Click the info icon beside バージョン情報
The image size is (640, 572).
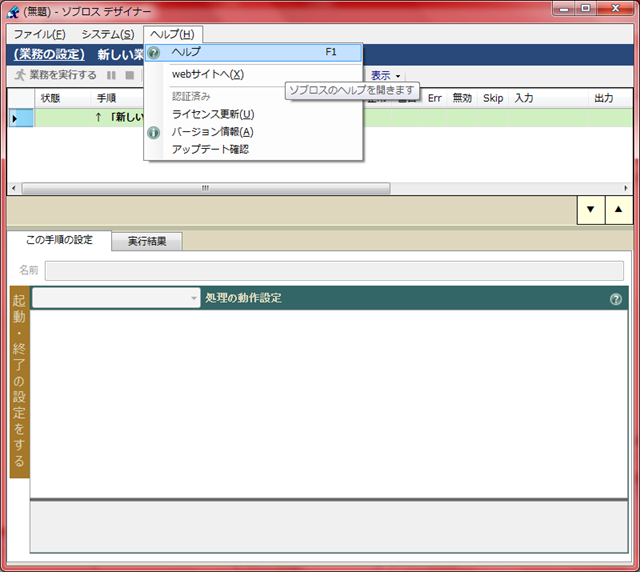pyautogui.click(x=153, y=132)
